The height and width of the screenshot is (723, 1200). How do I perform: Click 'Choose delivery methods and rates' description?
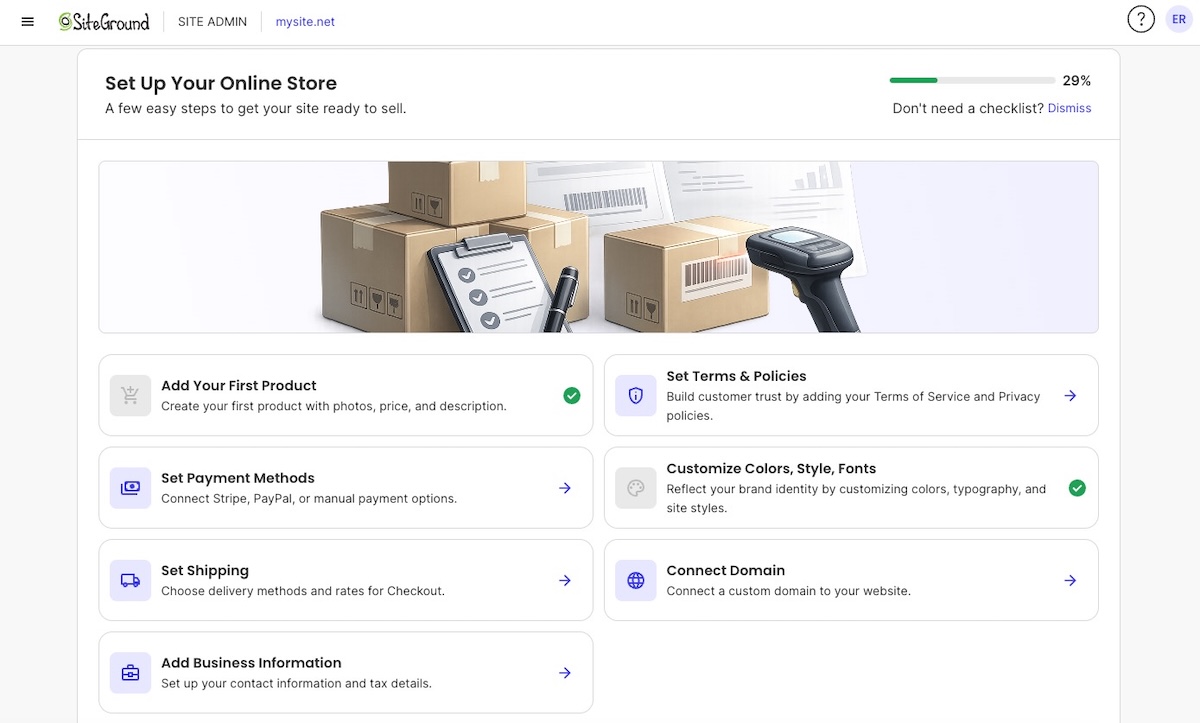point(303,591)
